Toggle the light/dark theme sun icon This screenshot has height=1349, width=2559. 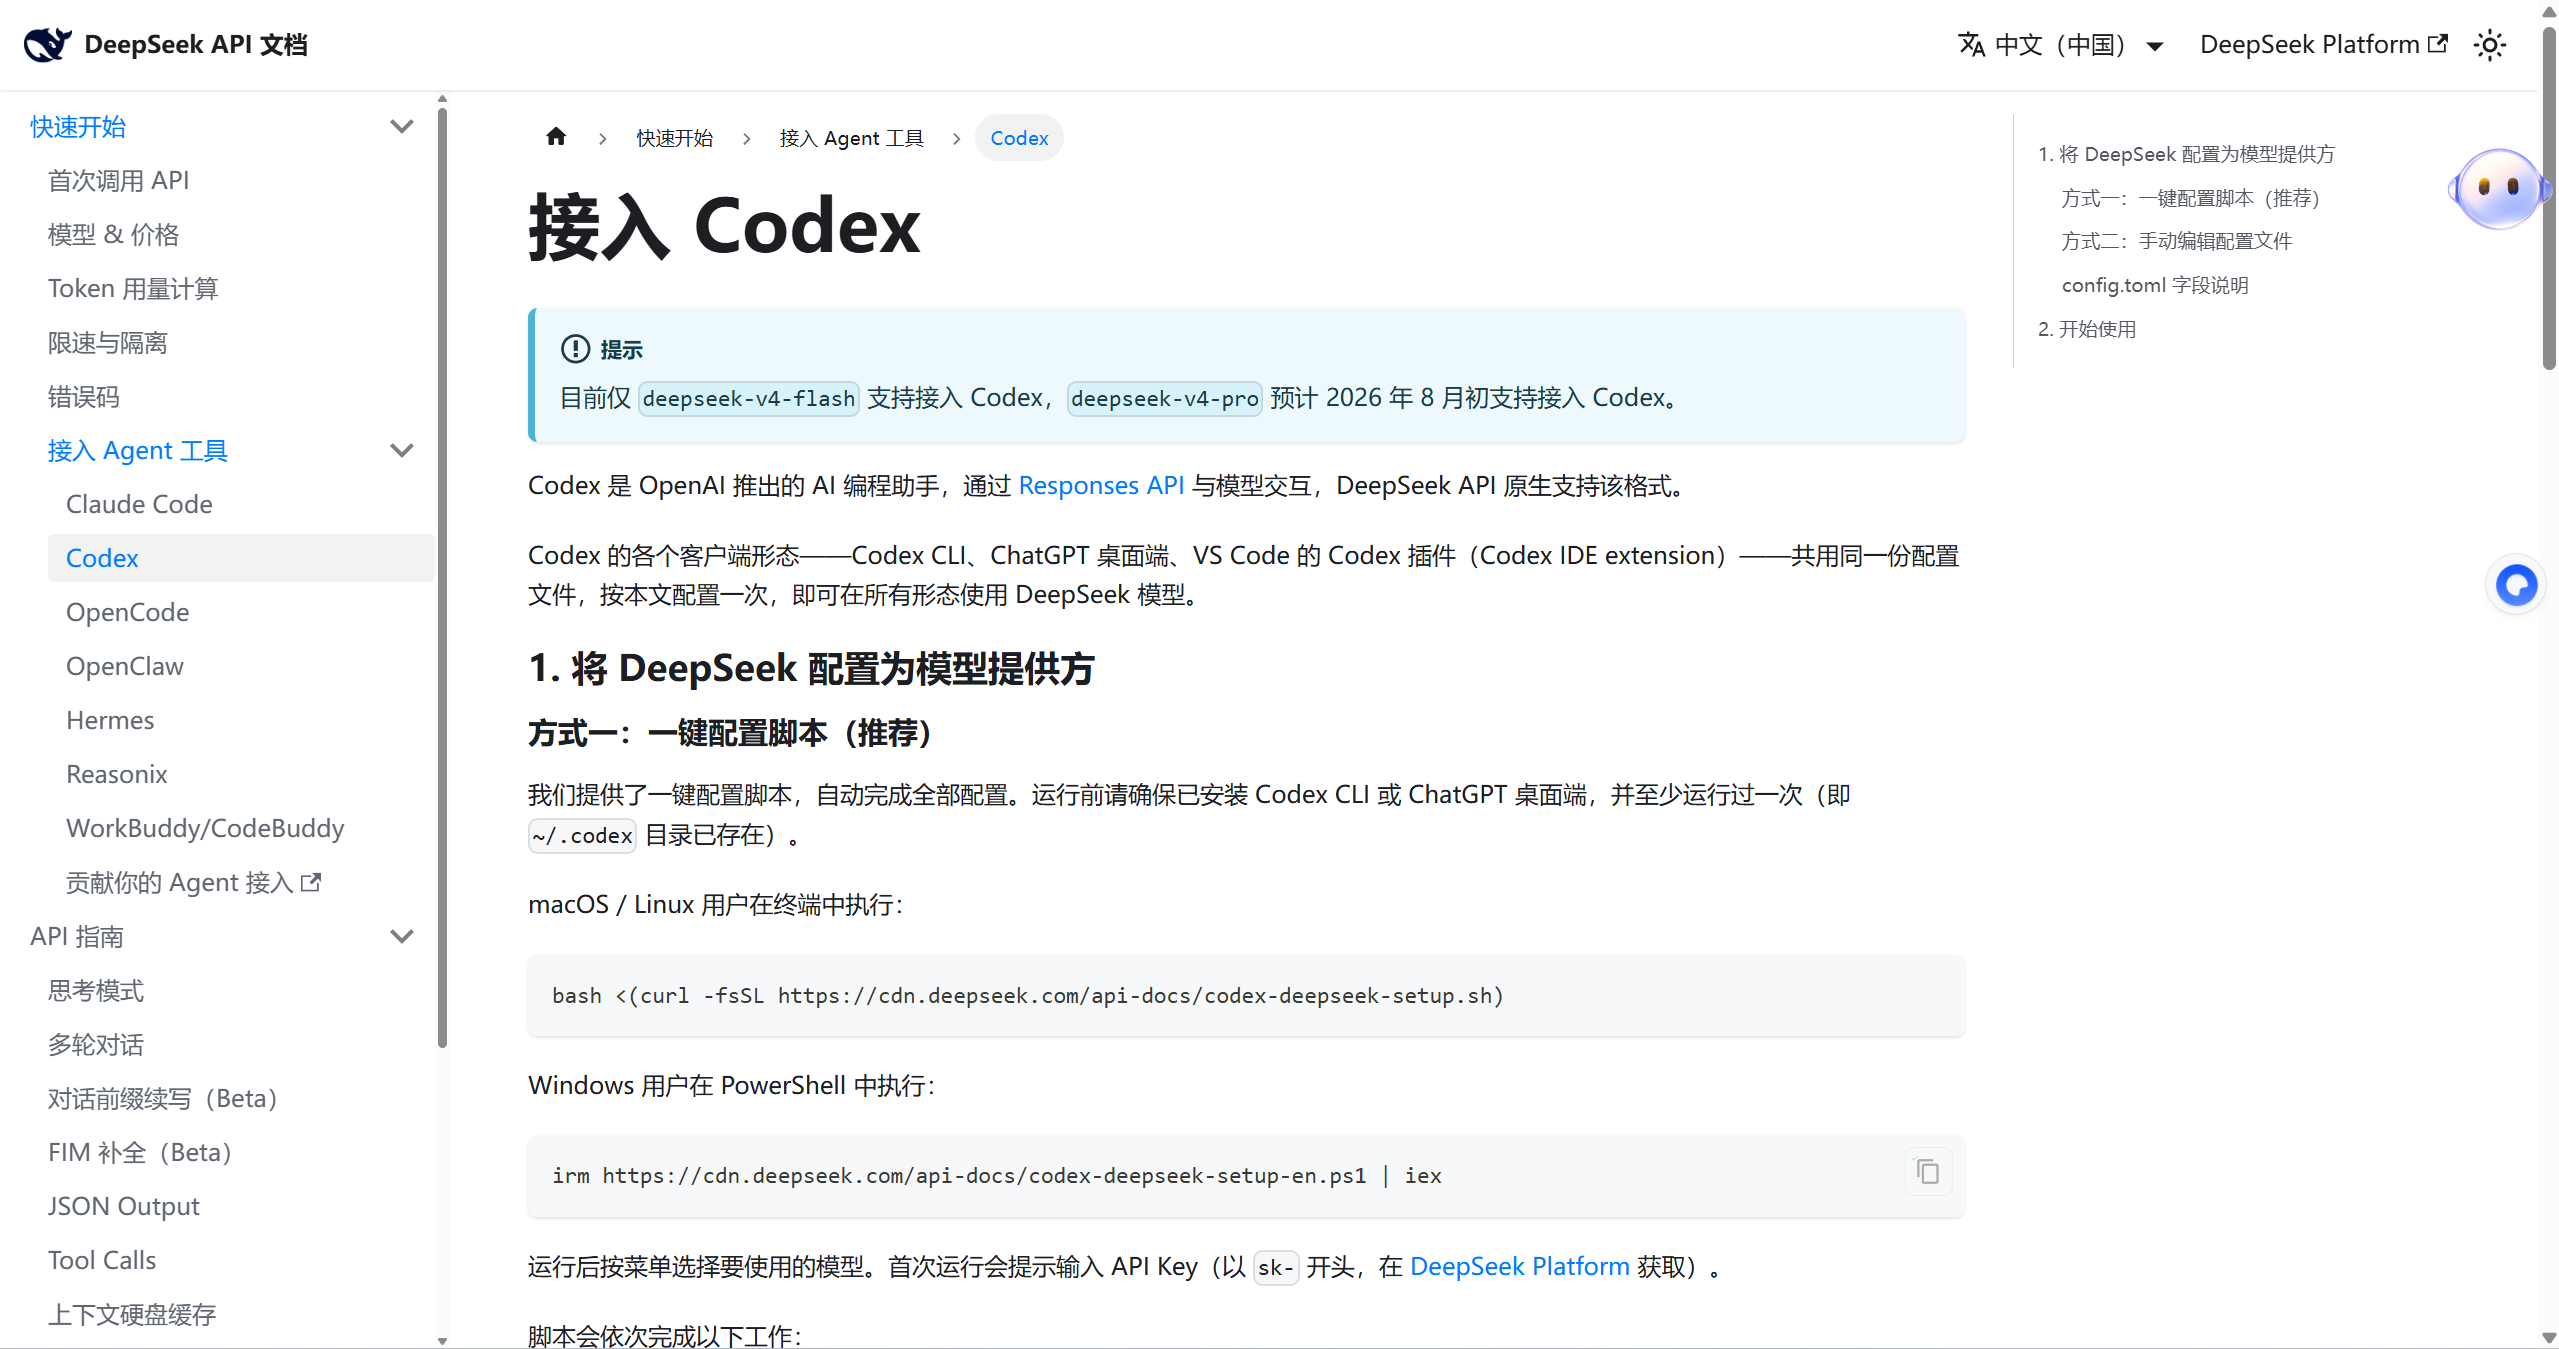2489,45
